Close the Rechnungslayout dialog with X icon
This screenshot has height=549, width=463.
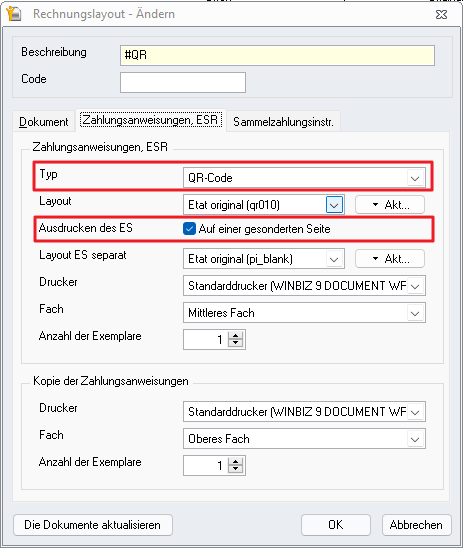pos(441,14)
